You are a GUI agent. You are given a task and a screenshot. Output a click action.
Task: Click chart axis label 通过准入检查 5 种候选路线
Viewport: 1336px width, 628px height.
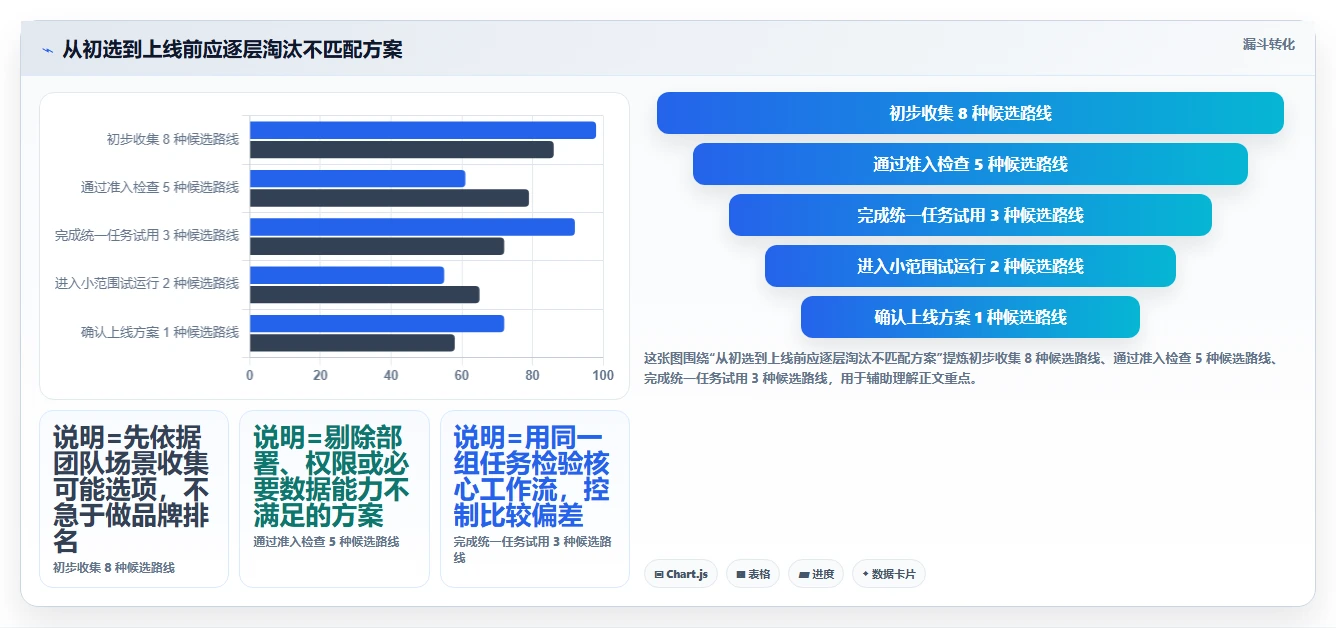click(x=160, y=188)
